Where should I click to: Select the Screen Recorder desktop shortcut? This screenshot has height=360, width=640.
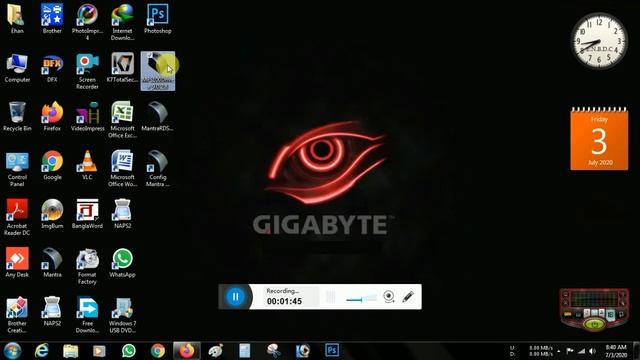87,71
